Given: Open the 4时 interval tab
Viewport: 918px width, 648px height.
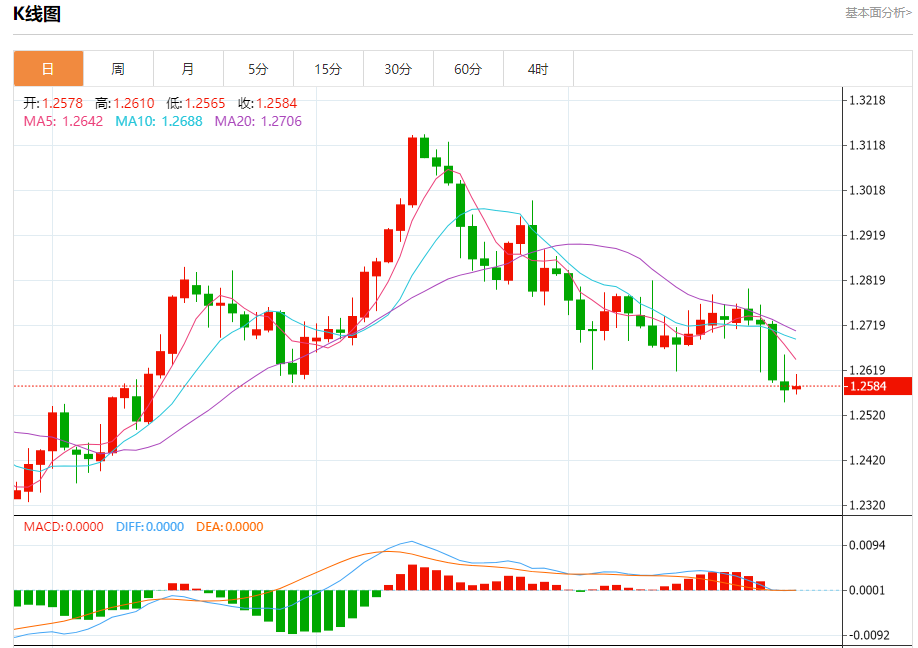Looking at the screenshot, I should click(x=538, y=69).
